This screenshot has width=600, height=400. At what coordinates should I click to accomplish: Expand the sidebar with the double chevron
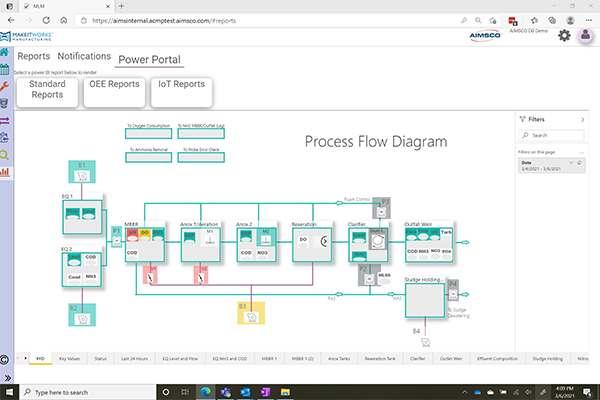(7, 378)
